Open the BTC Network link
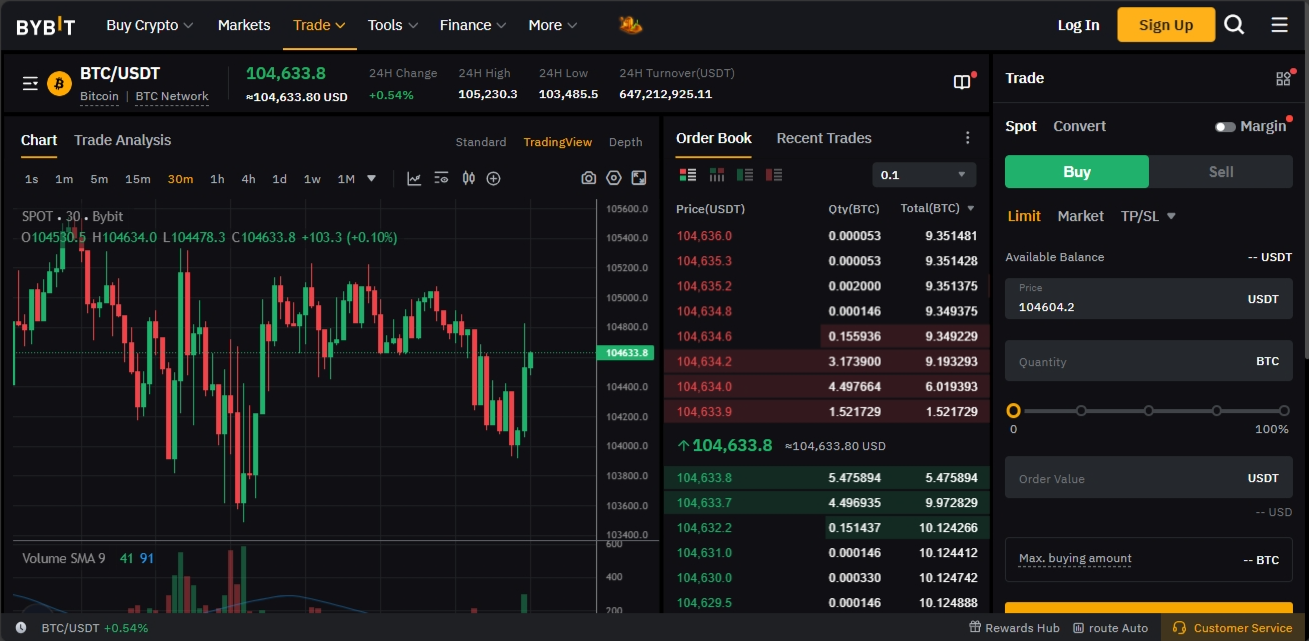 [172, 97]
